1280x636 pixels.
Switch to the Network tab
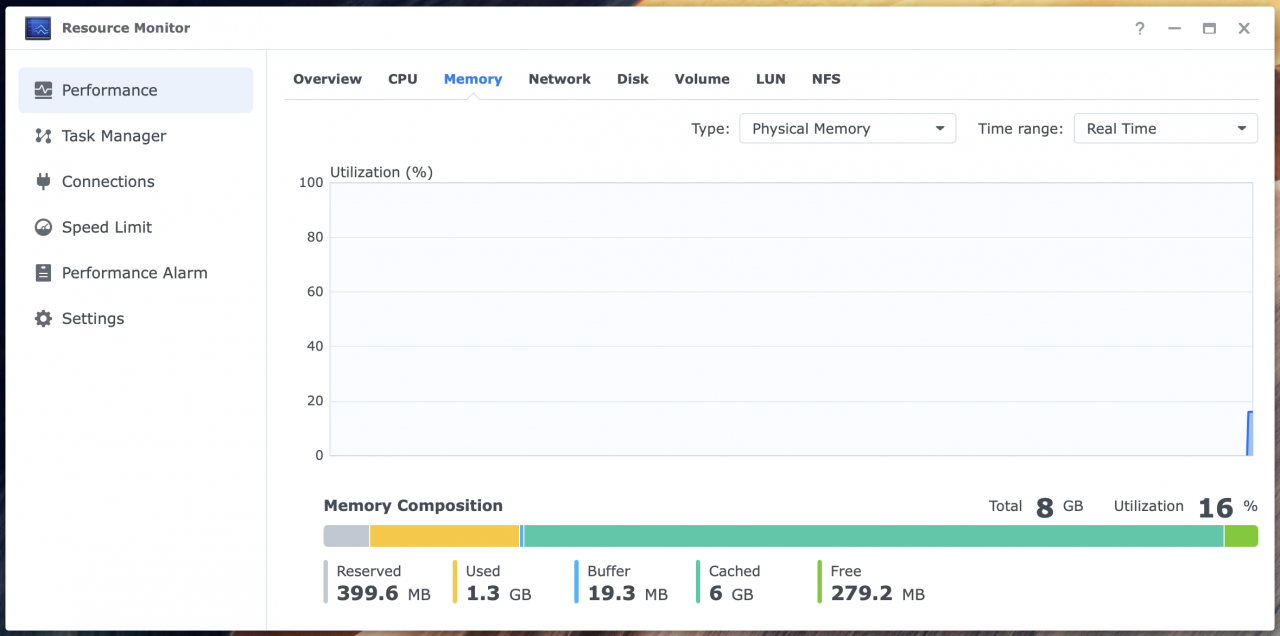click(x=559, y=79)
